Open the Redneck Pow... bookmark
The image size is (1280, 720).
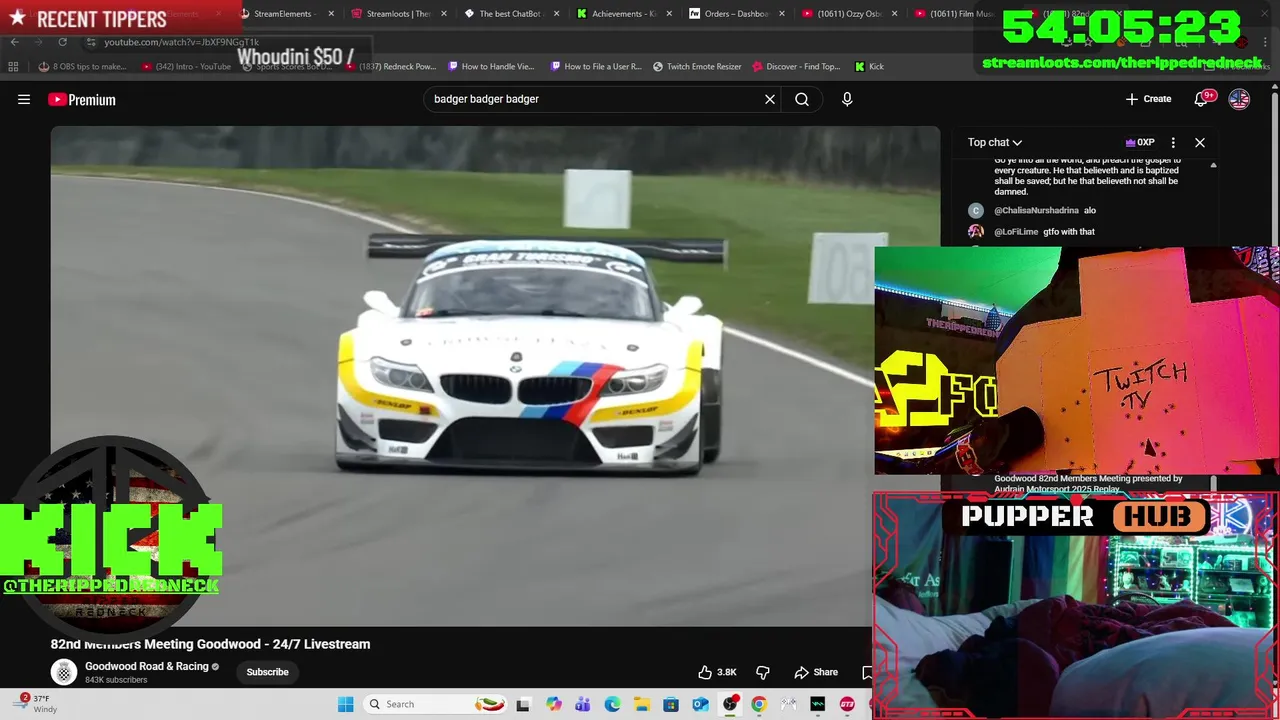click(x=393, y=66)
